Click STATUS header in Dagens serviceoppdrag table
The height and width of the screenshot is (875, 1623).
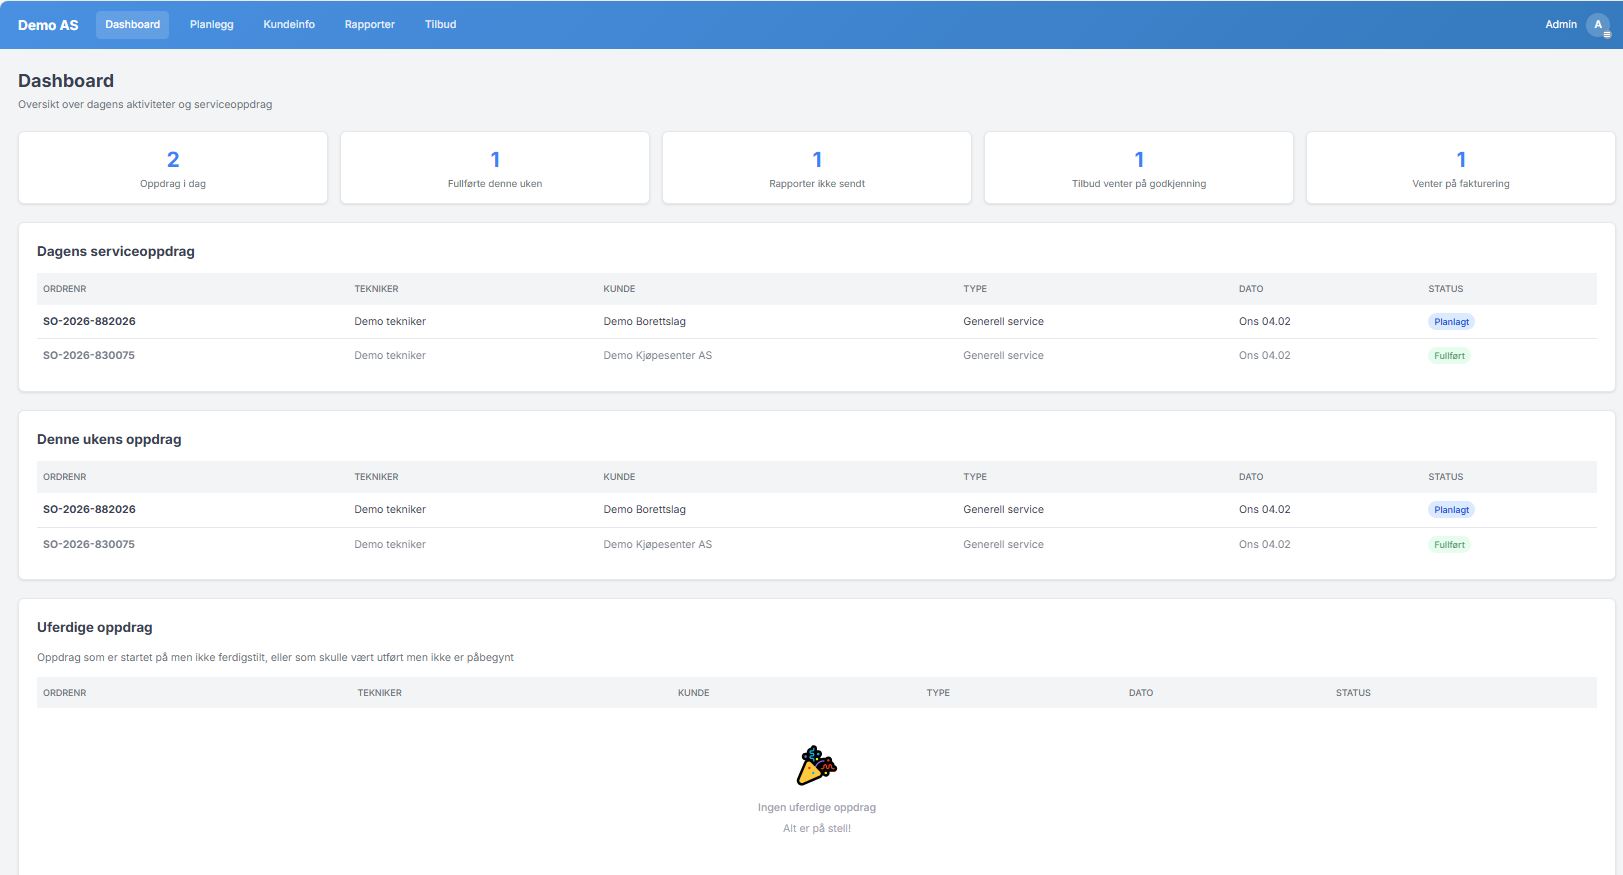[x=1445, y=289]
